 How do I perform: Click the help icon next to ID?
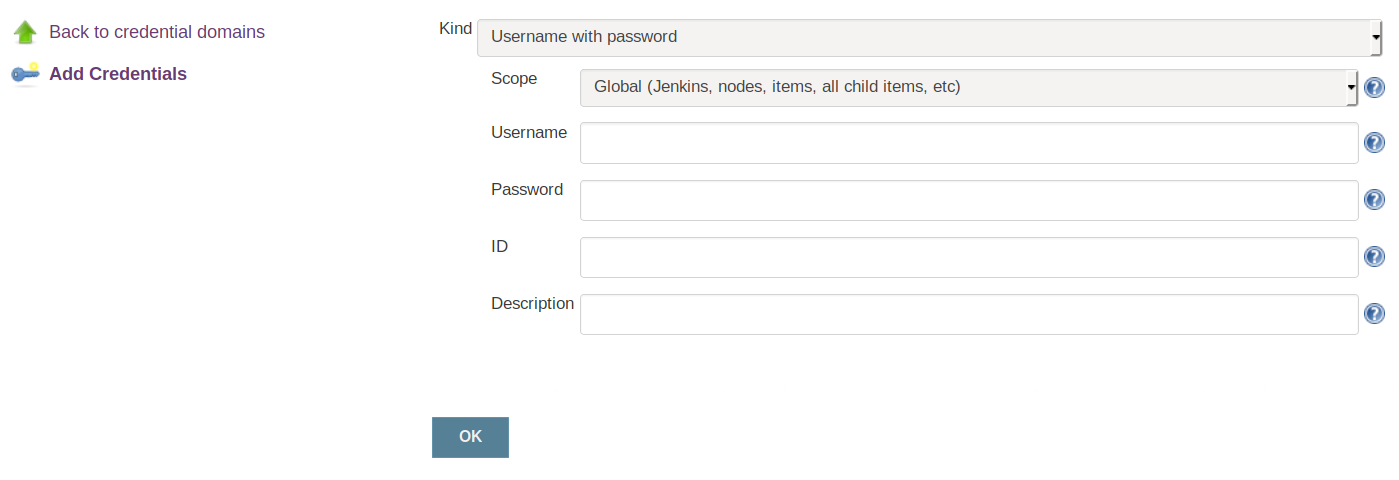click(1375, 257)
